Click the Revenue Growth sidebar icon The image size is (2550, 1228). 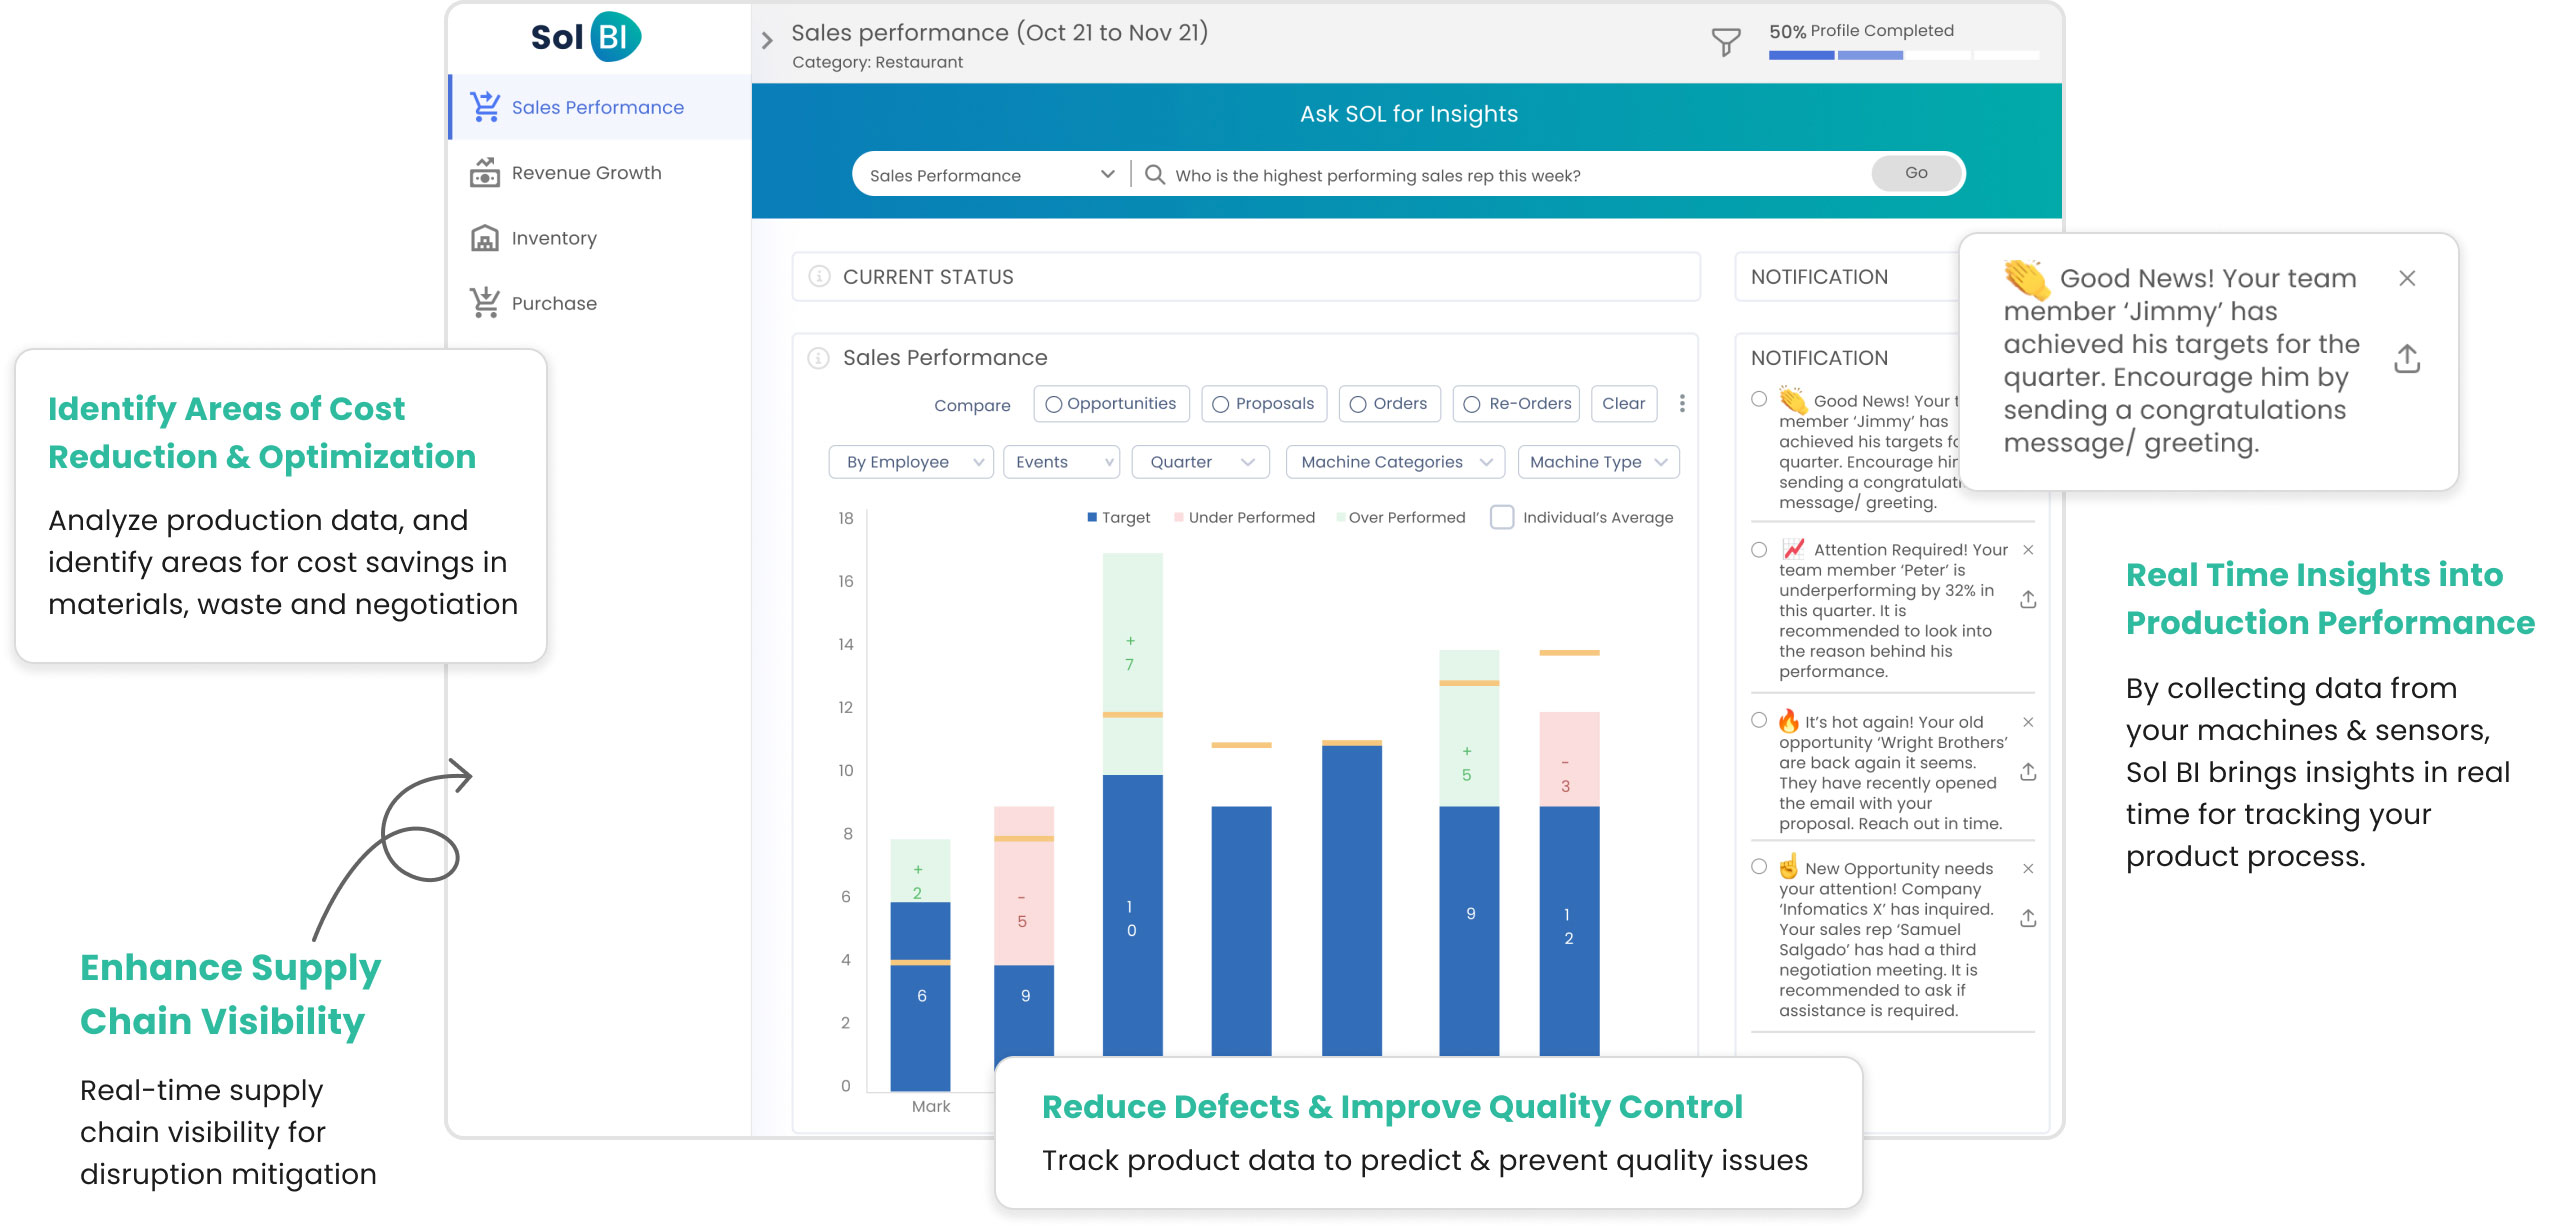pyautogui.click(x=485, y=173)
